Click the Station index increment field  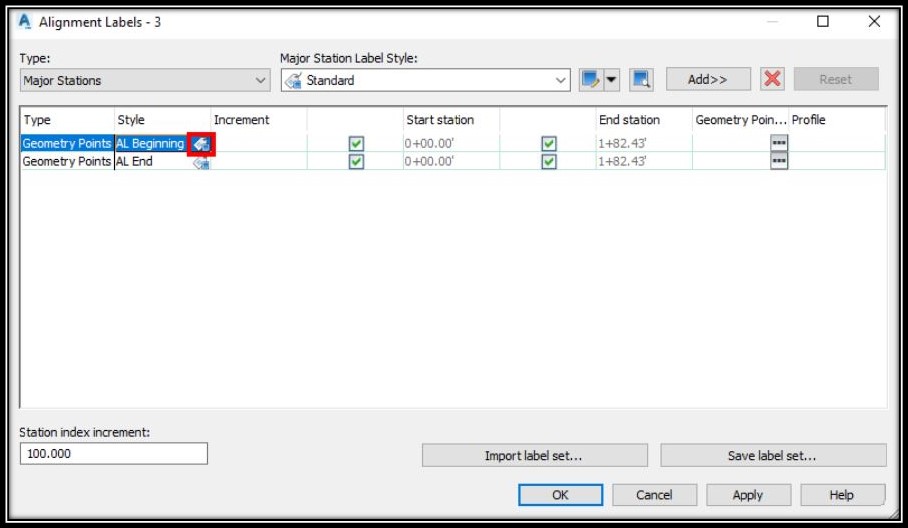click(x=114, y=453)
